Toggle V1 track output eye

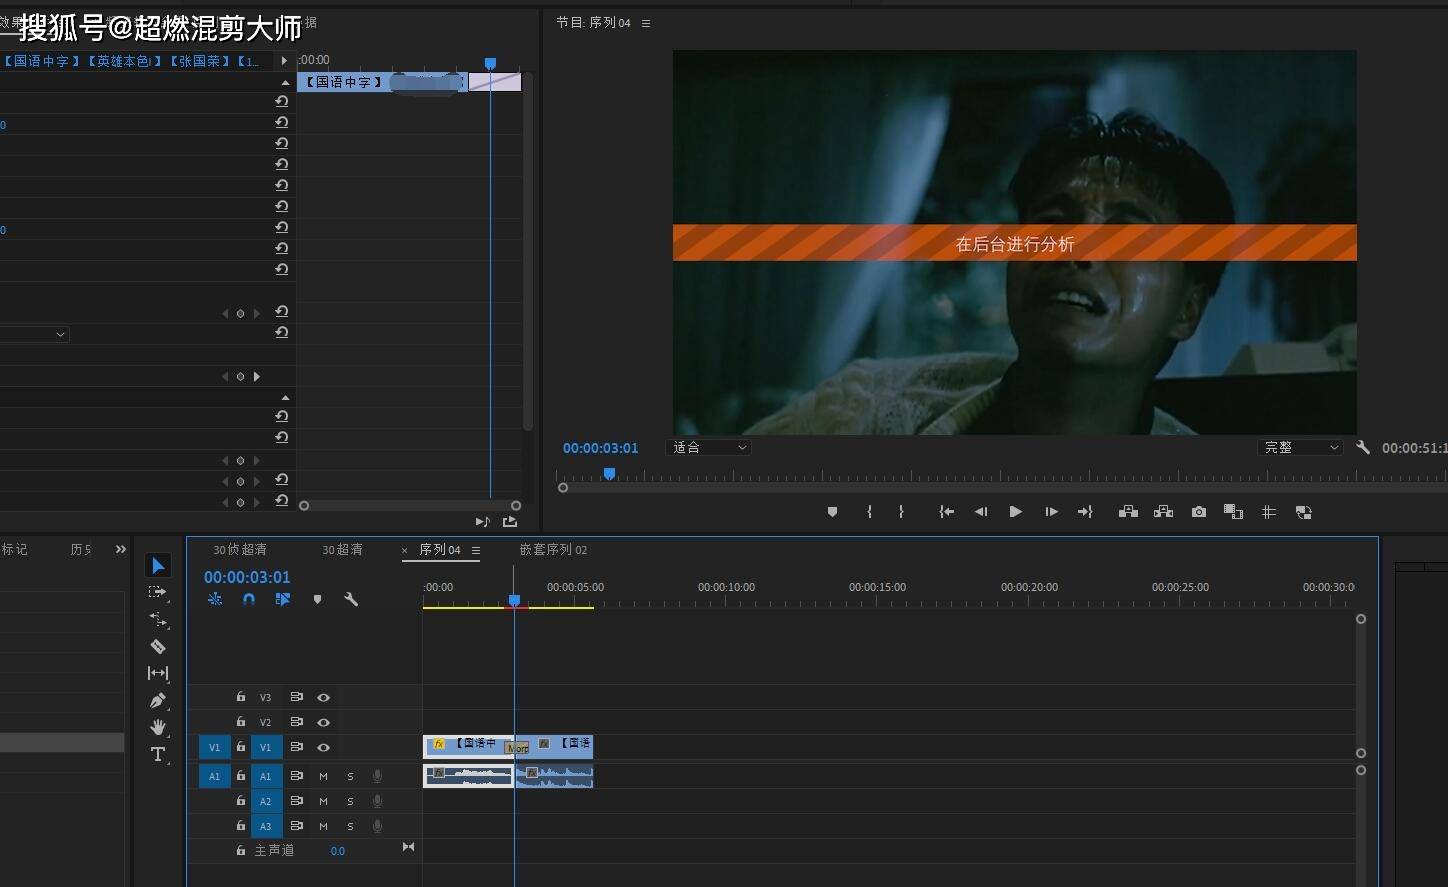coord(323,747)
